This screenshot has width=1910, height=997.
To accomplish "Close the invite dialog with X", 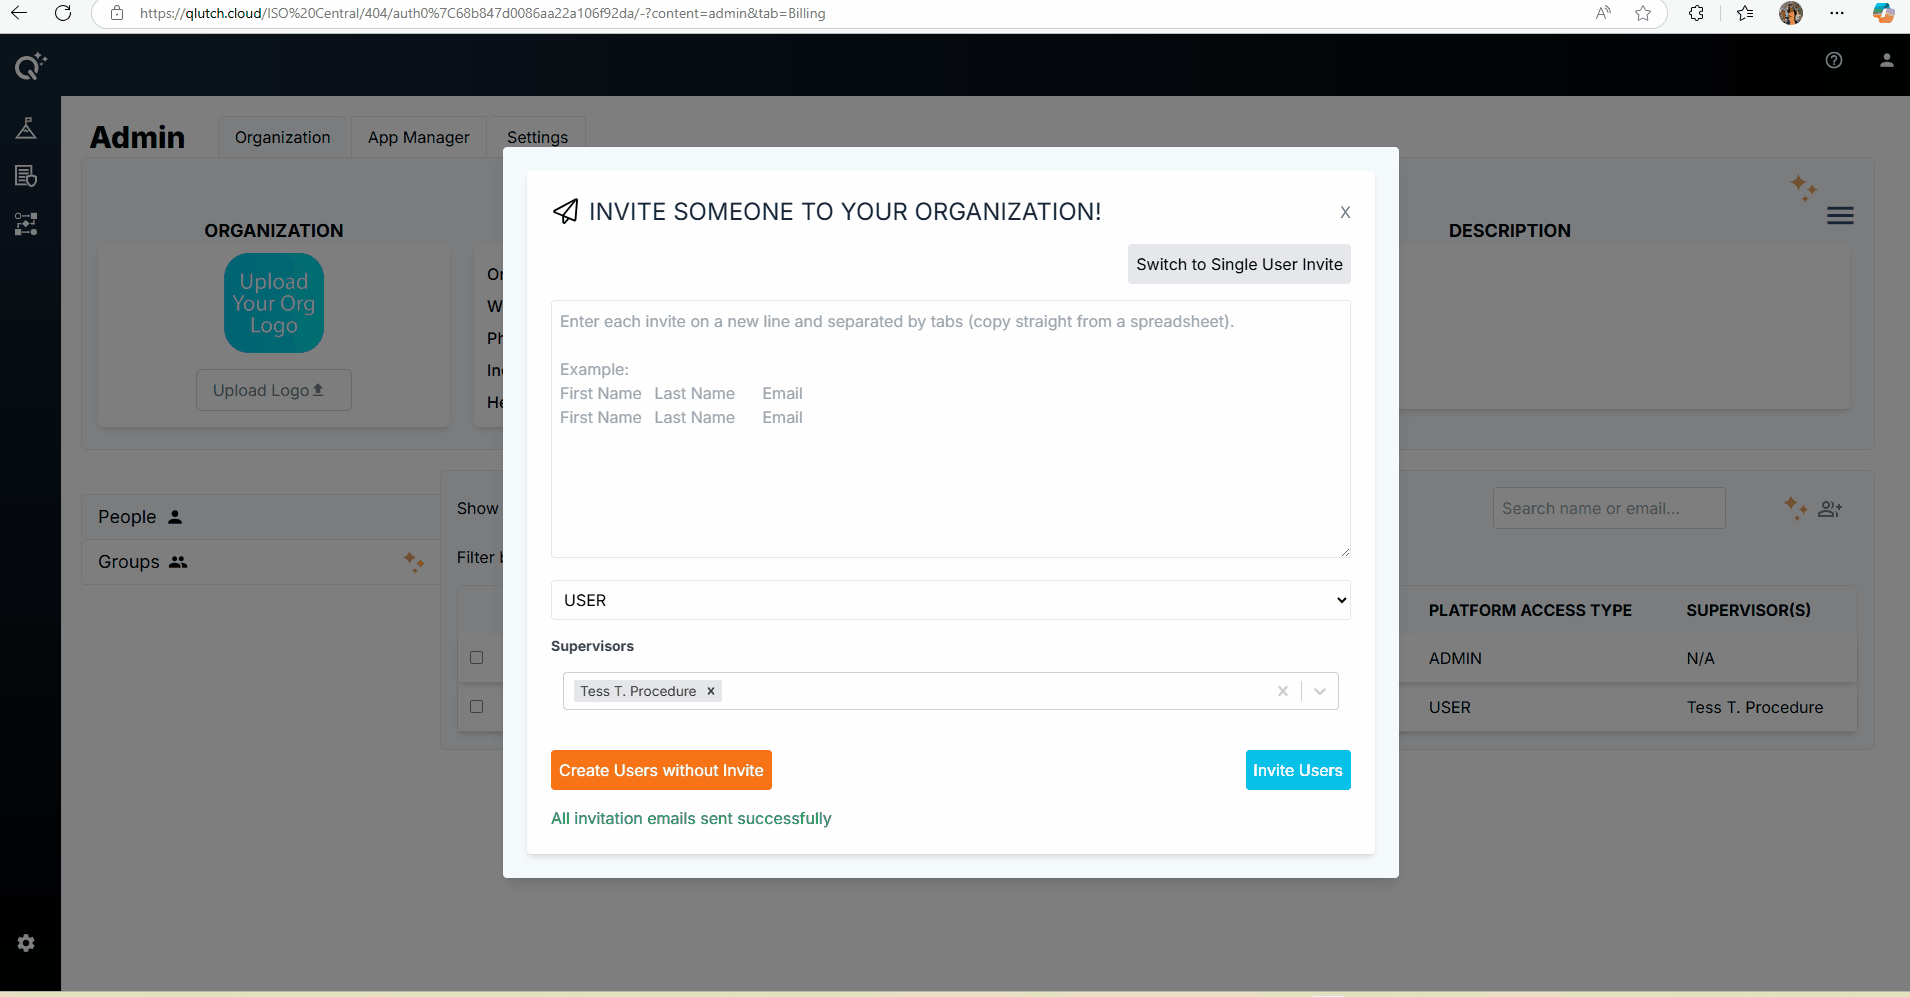I will [1345, 212].
